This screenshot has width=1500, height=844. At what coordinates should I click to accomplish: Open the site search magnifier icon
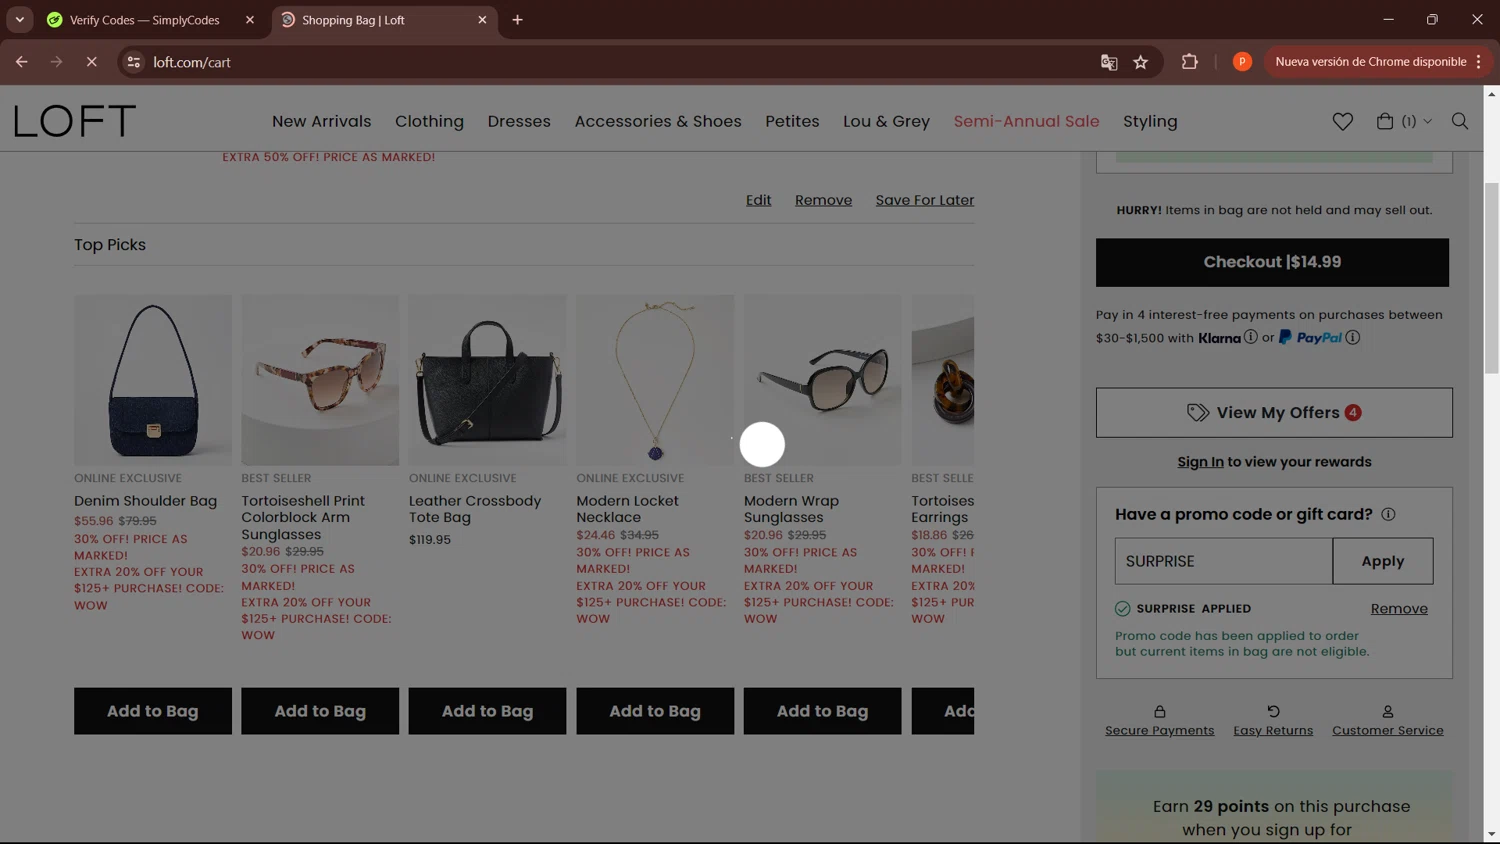[x=1459, y=121]
